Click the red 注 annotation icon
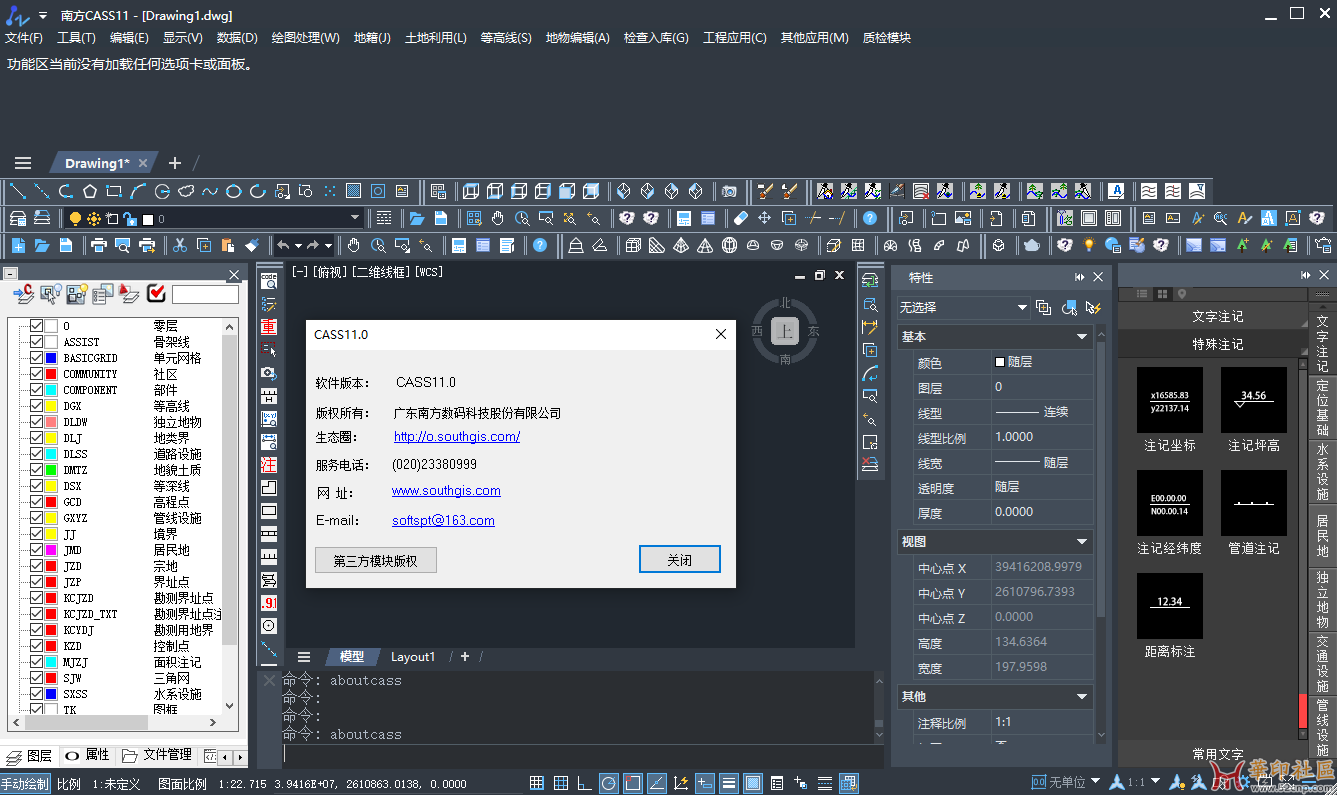 [x=268, y=464]
